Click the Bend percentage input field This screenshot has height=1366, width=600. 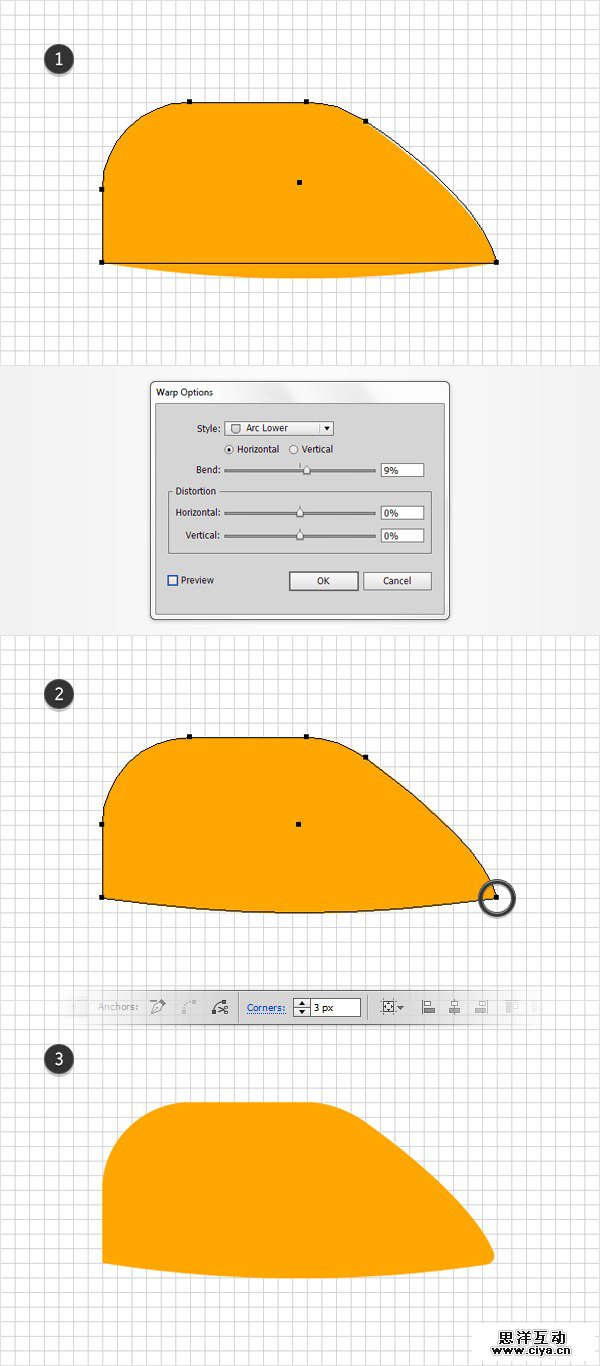[x=402, y=470]
